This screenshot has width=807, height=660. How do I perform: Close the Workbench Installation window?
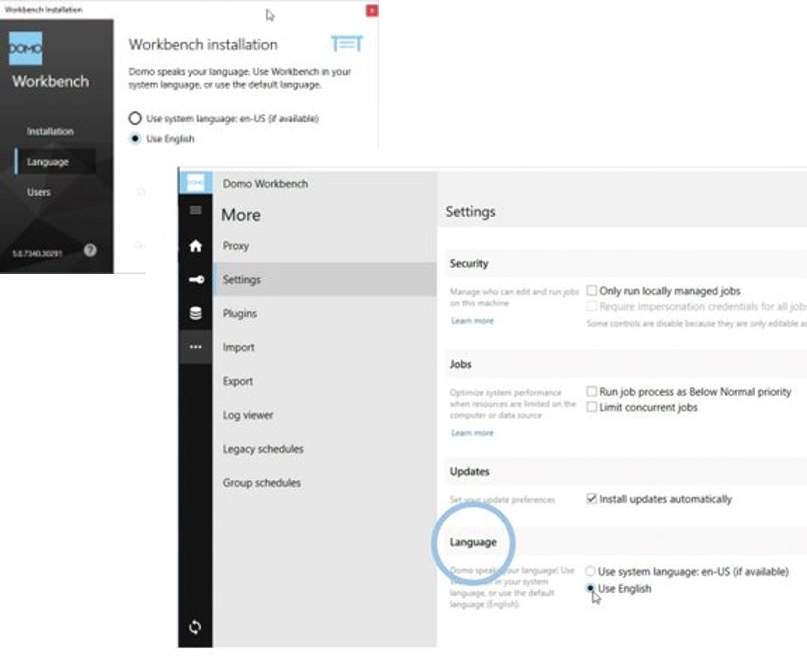372,11
